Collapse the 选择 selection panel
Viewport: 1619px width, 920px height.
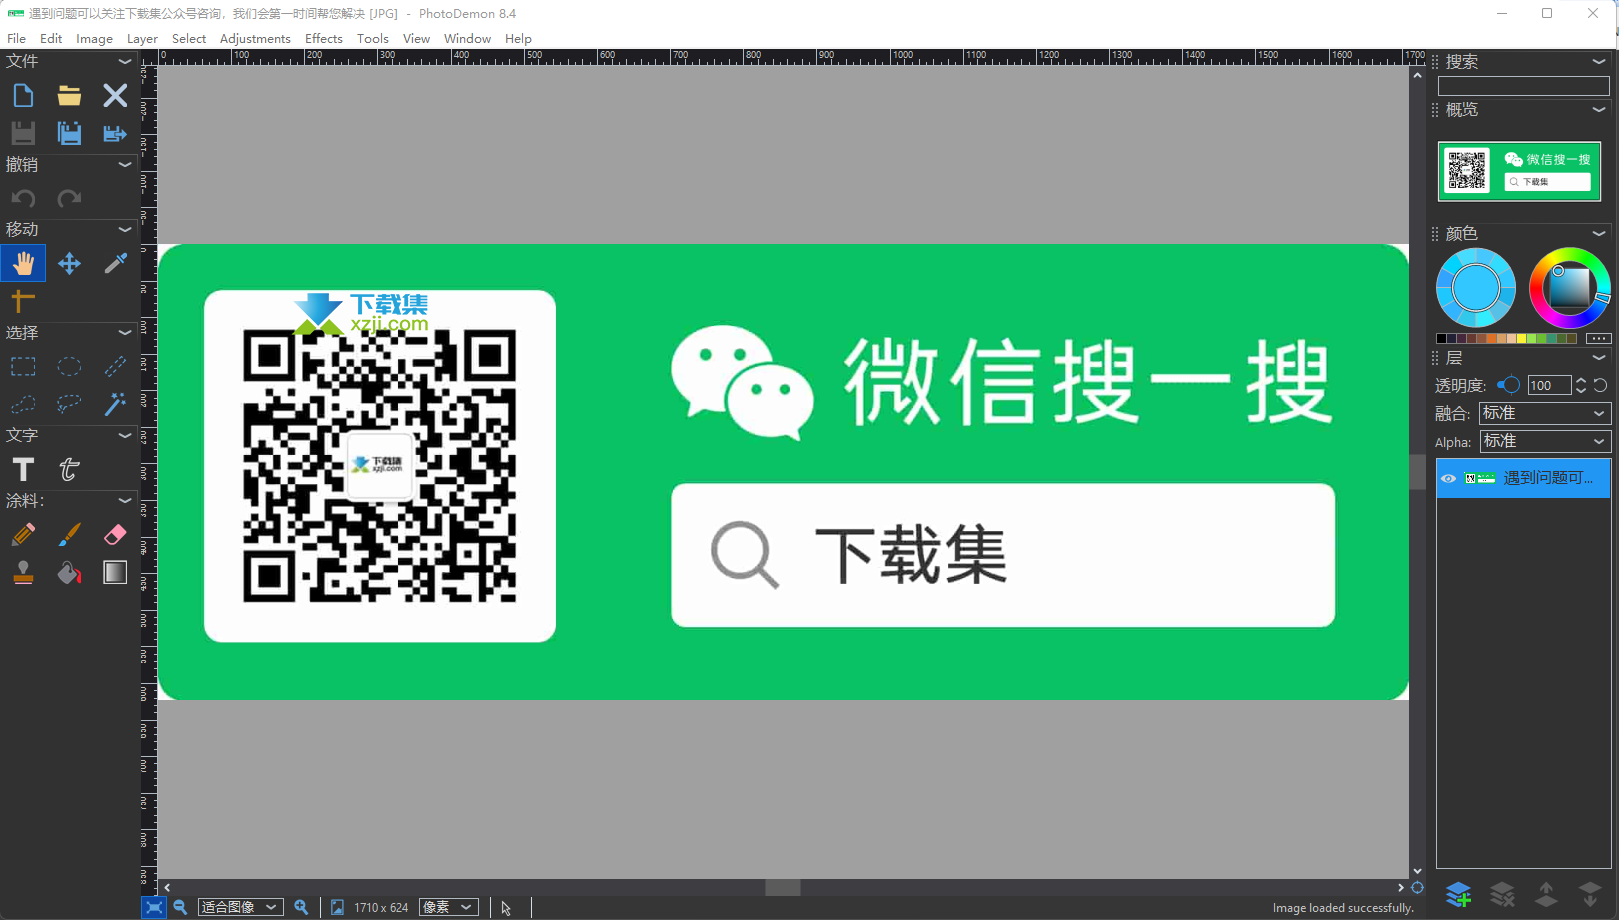[x=125, y=332]
